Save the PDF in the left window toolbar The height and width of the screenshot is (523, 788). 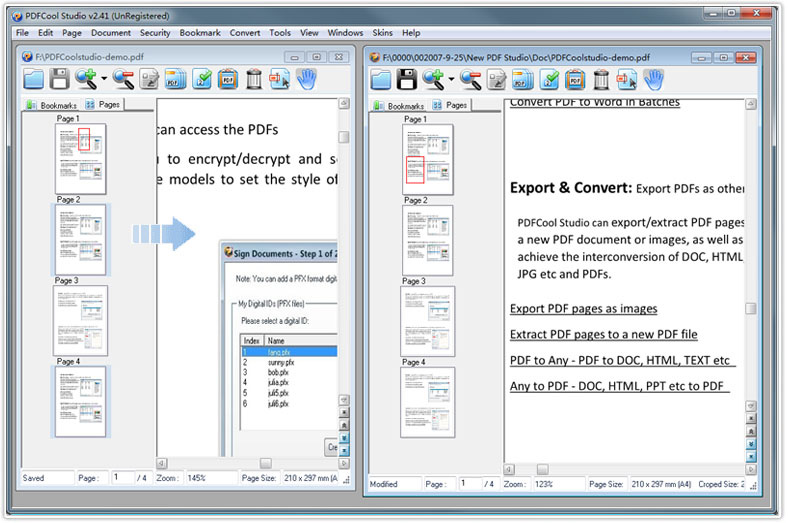pos(59,79)
